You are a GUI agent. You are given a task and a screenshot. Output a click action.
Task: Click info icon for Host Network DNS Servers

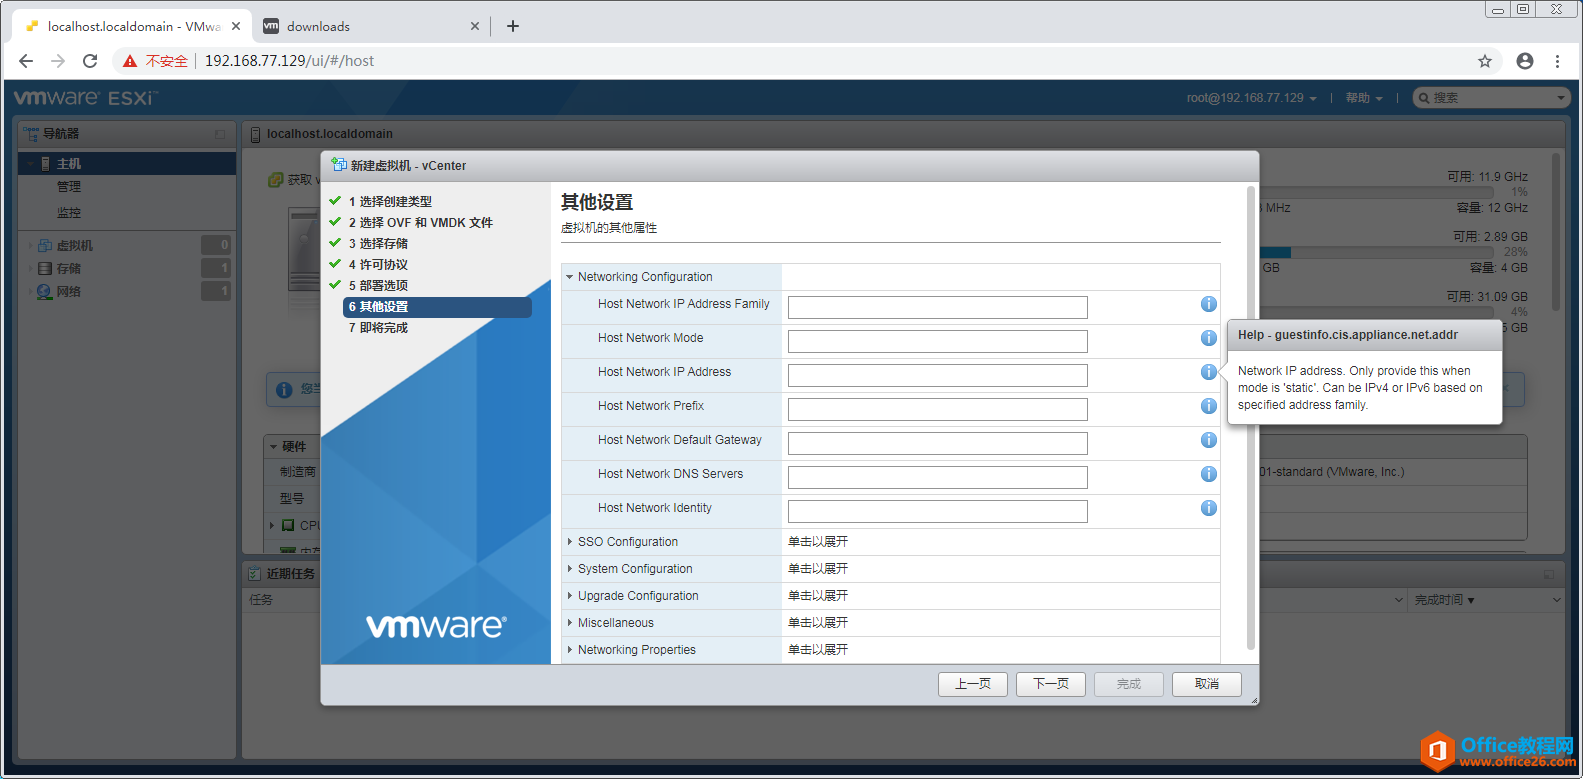1208,474
